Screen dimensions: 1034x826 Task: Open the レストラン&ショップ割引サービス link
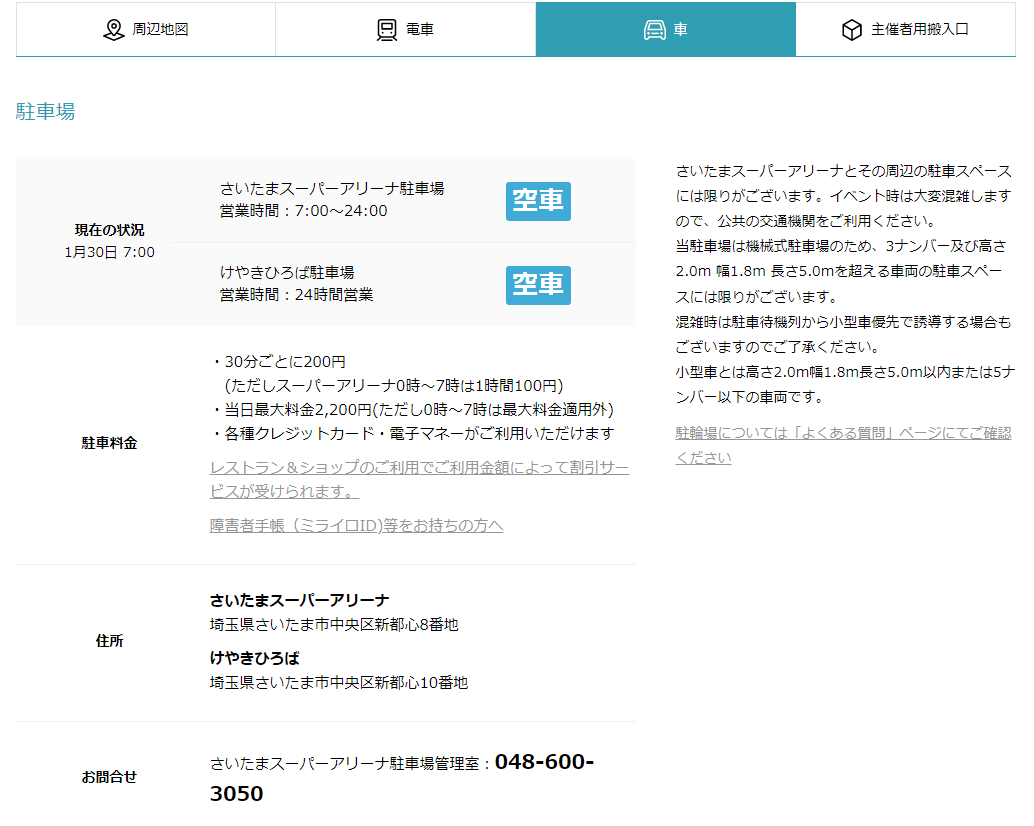click(419, 479)
